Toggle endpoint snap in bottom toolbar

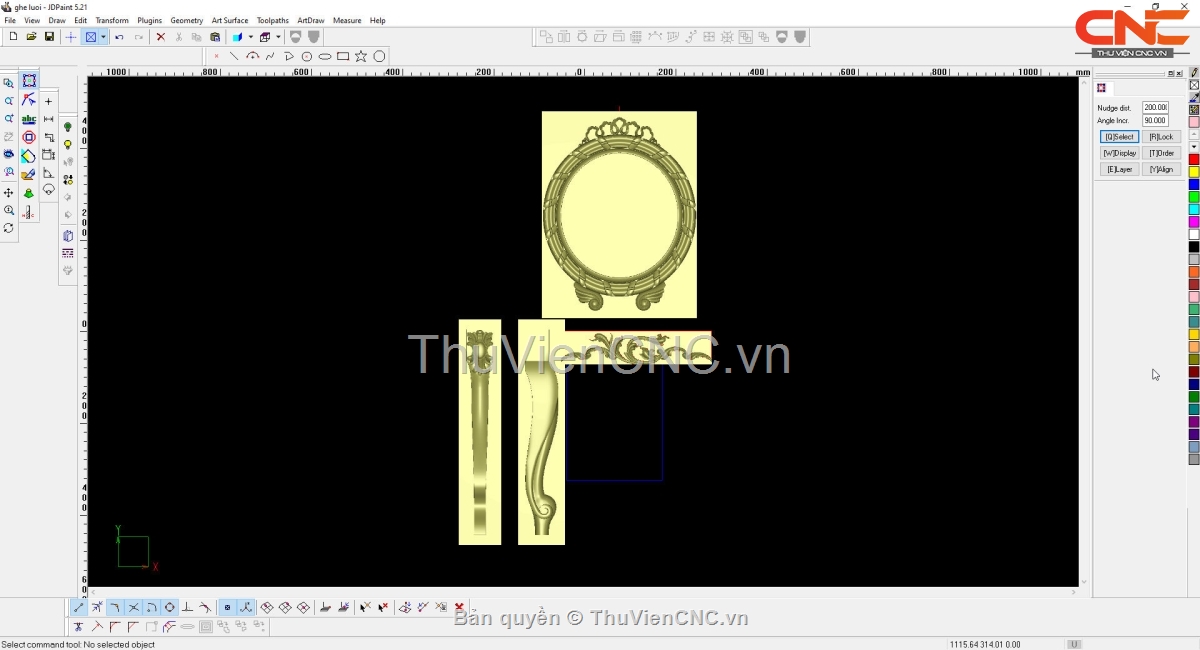(x=79, y=608)
